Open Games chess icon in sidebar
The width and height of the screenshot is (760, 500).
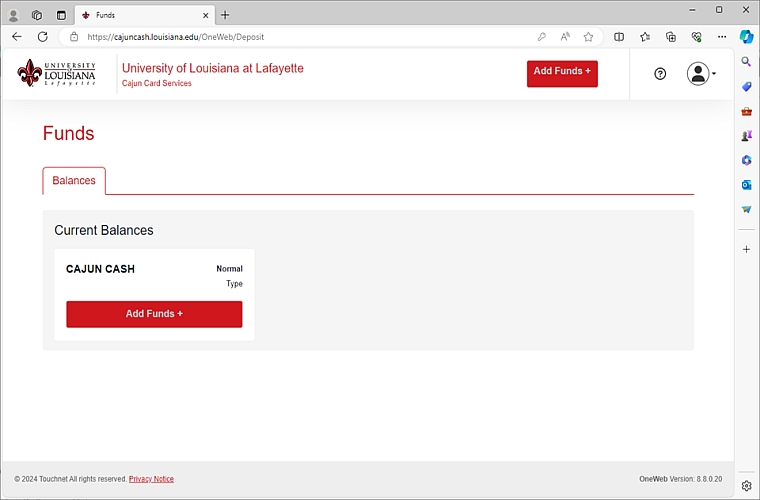click(746, 136)
